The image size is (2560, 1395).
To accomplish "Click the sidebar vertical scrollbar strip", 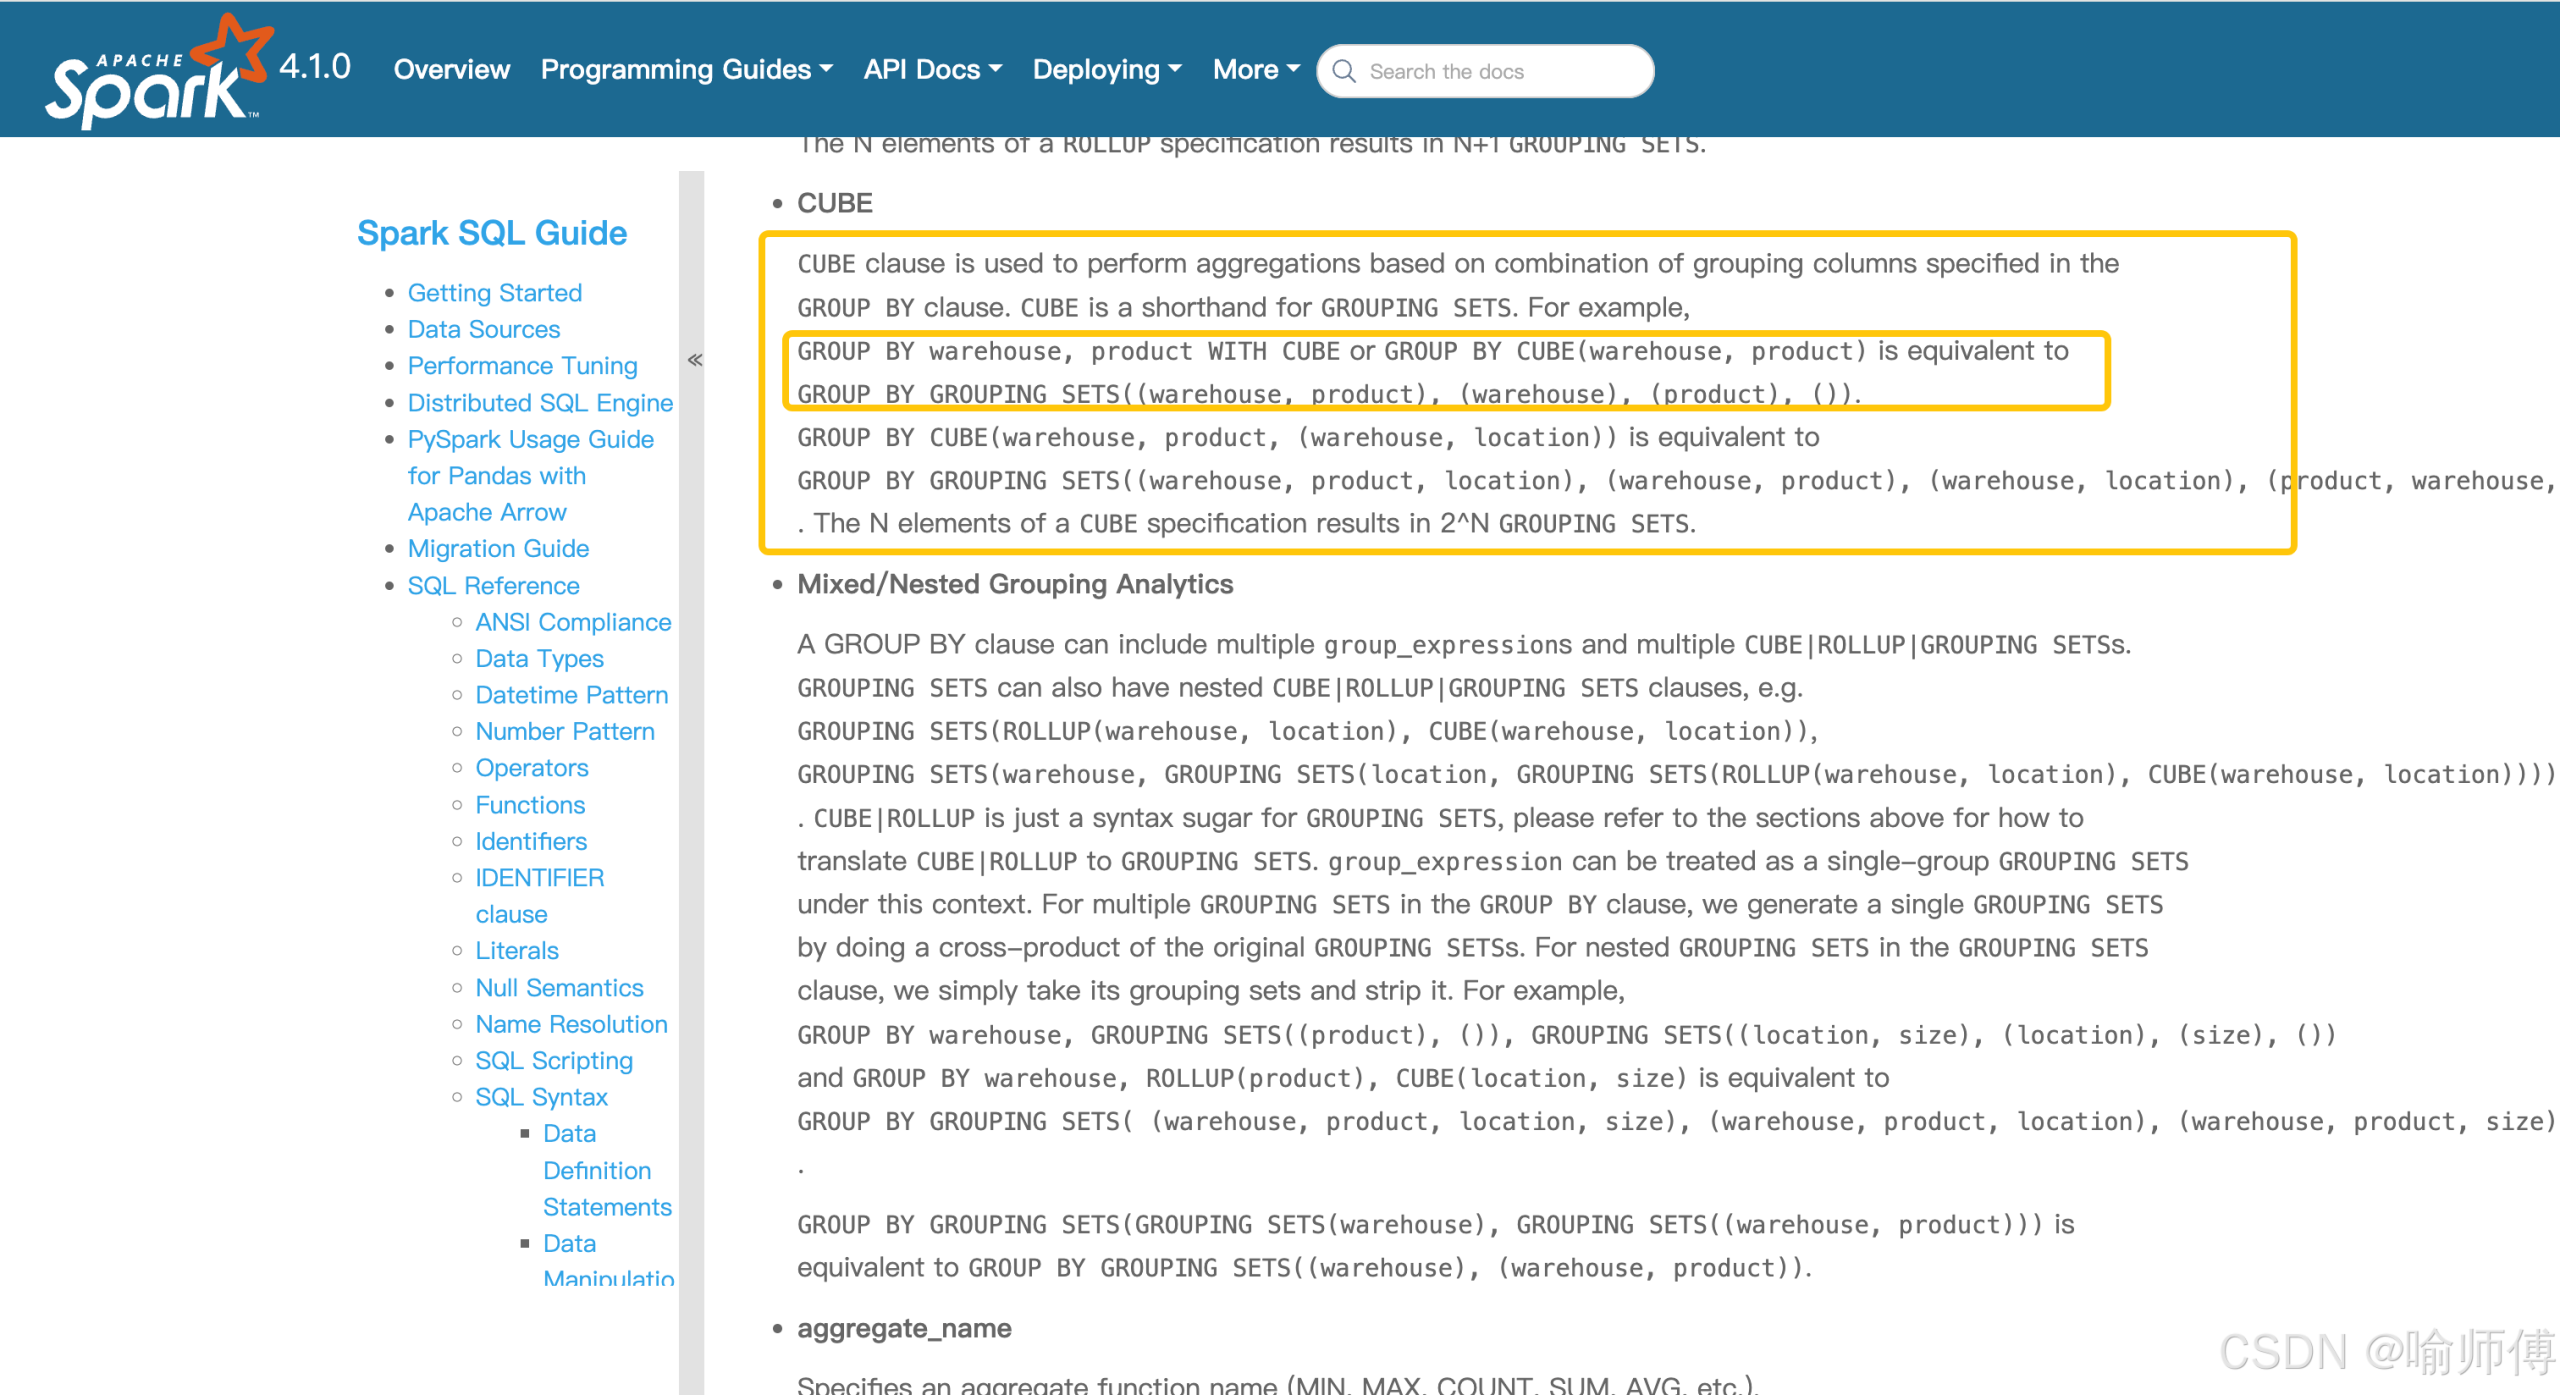I will pos(691,800).
